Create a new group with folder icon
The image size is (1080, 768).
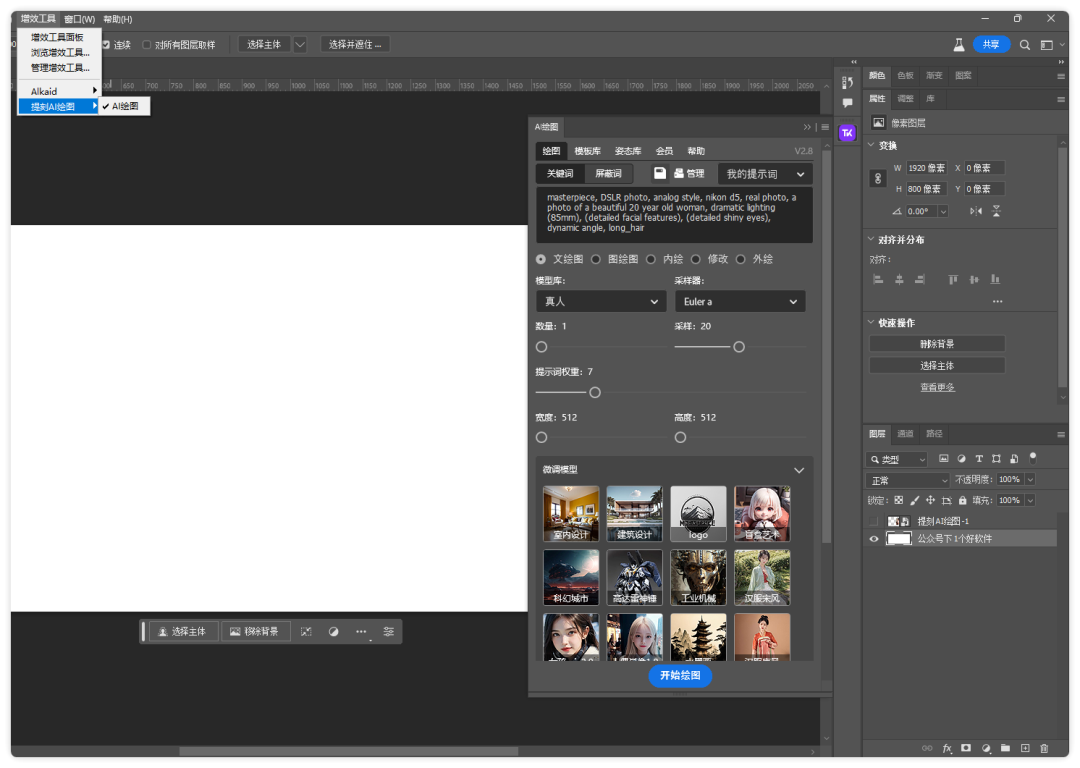click(1006, 748)
